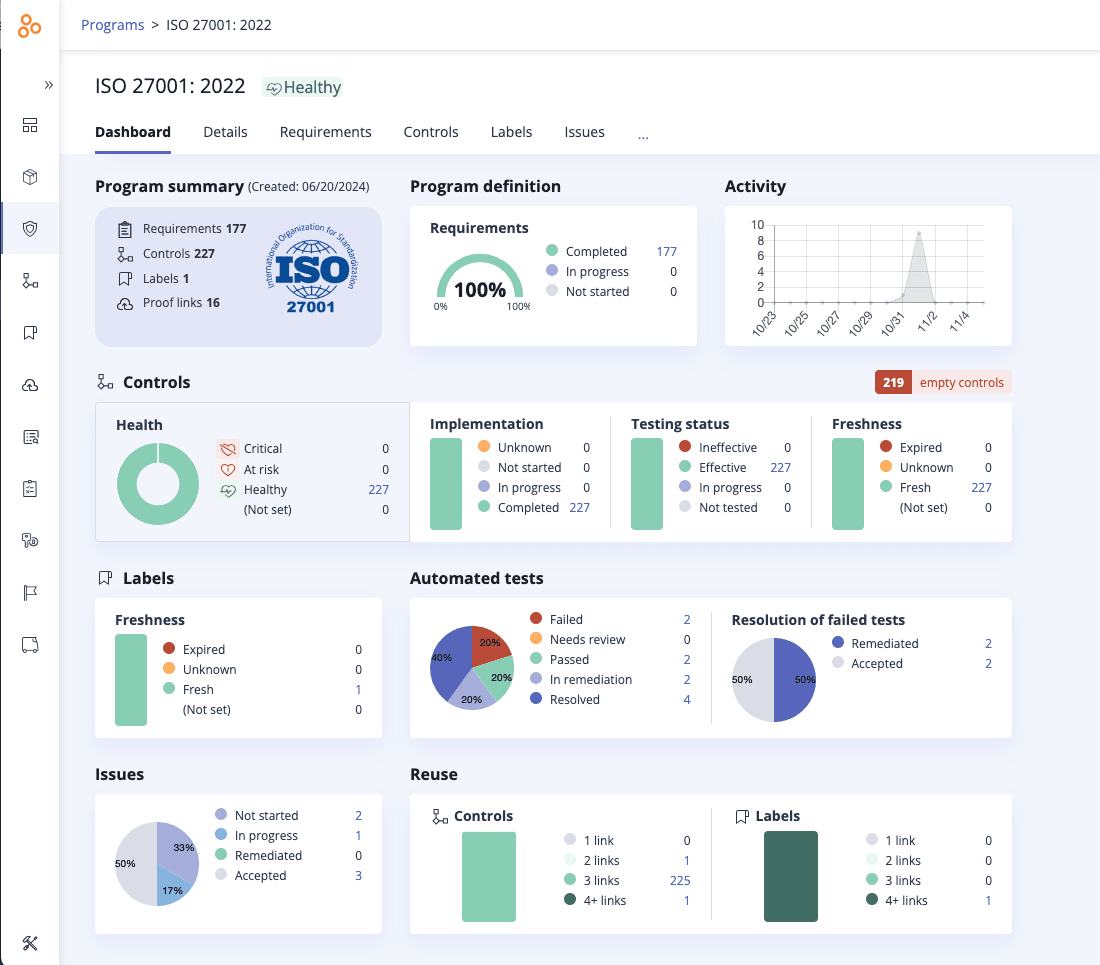This screenshot has height=965, width=1100.
Task: Select the package icon in the sidebar
Action: (30, 177)
